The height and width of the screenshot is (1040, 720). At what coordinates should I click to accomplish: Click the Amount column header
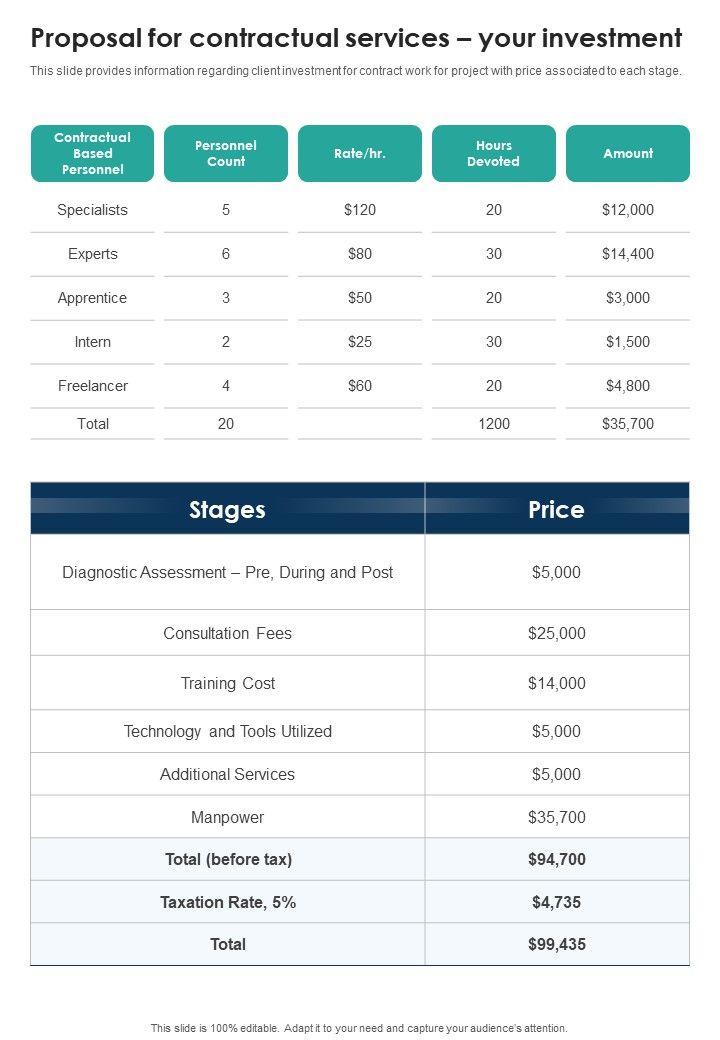click(x=628, y=153)
